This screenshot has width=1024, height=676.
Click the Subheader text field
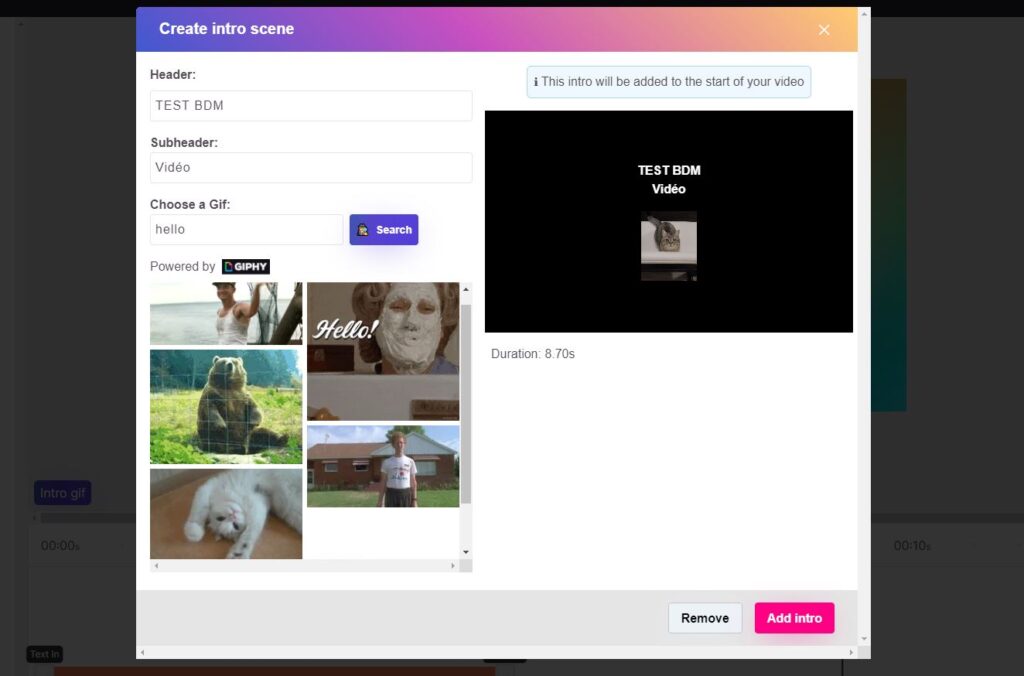[x=311, y=168]
